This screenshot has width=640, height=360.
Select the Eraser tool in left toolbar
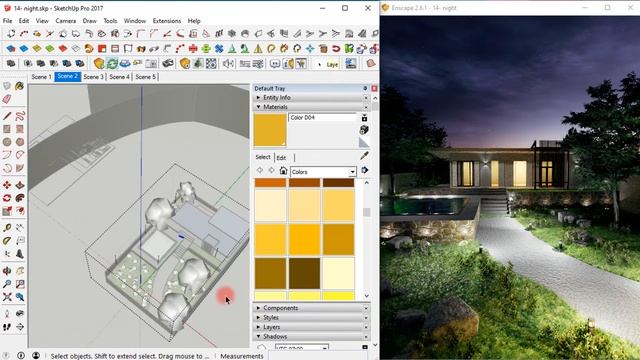(x=7, y=99)
